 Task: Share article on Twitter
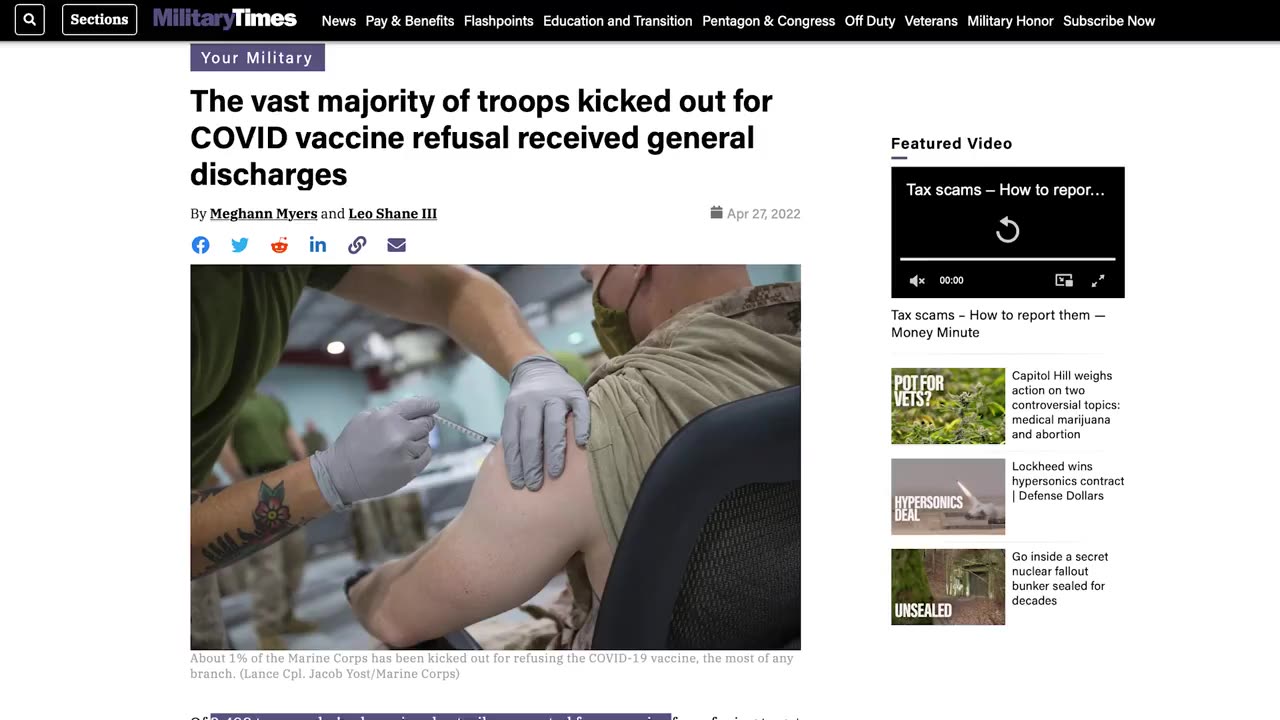(x=240, y=245)
